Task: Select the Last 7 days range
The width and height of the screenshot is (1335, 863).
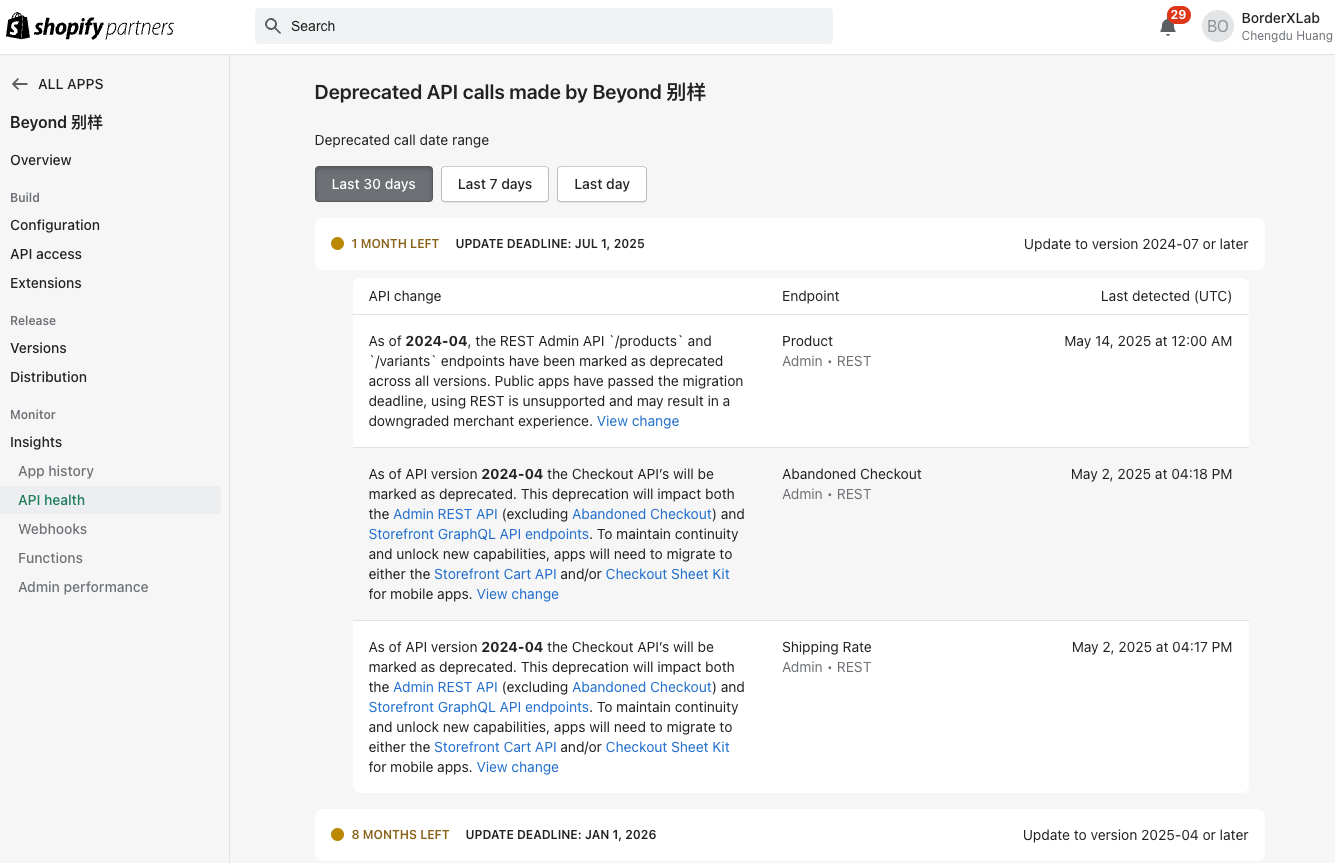Action: 494,184
